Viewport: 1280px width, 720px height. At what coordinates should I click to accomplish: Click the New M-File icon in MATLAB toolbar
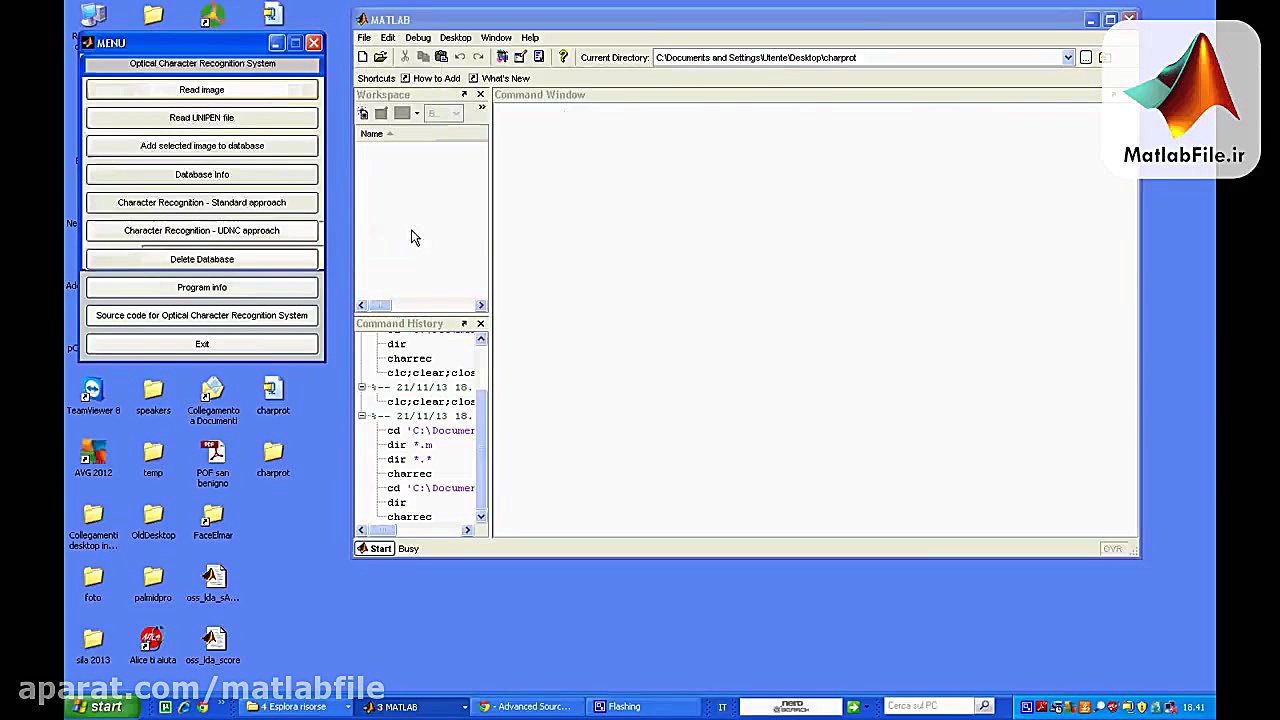tap(363, 57)
